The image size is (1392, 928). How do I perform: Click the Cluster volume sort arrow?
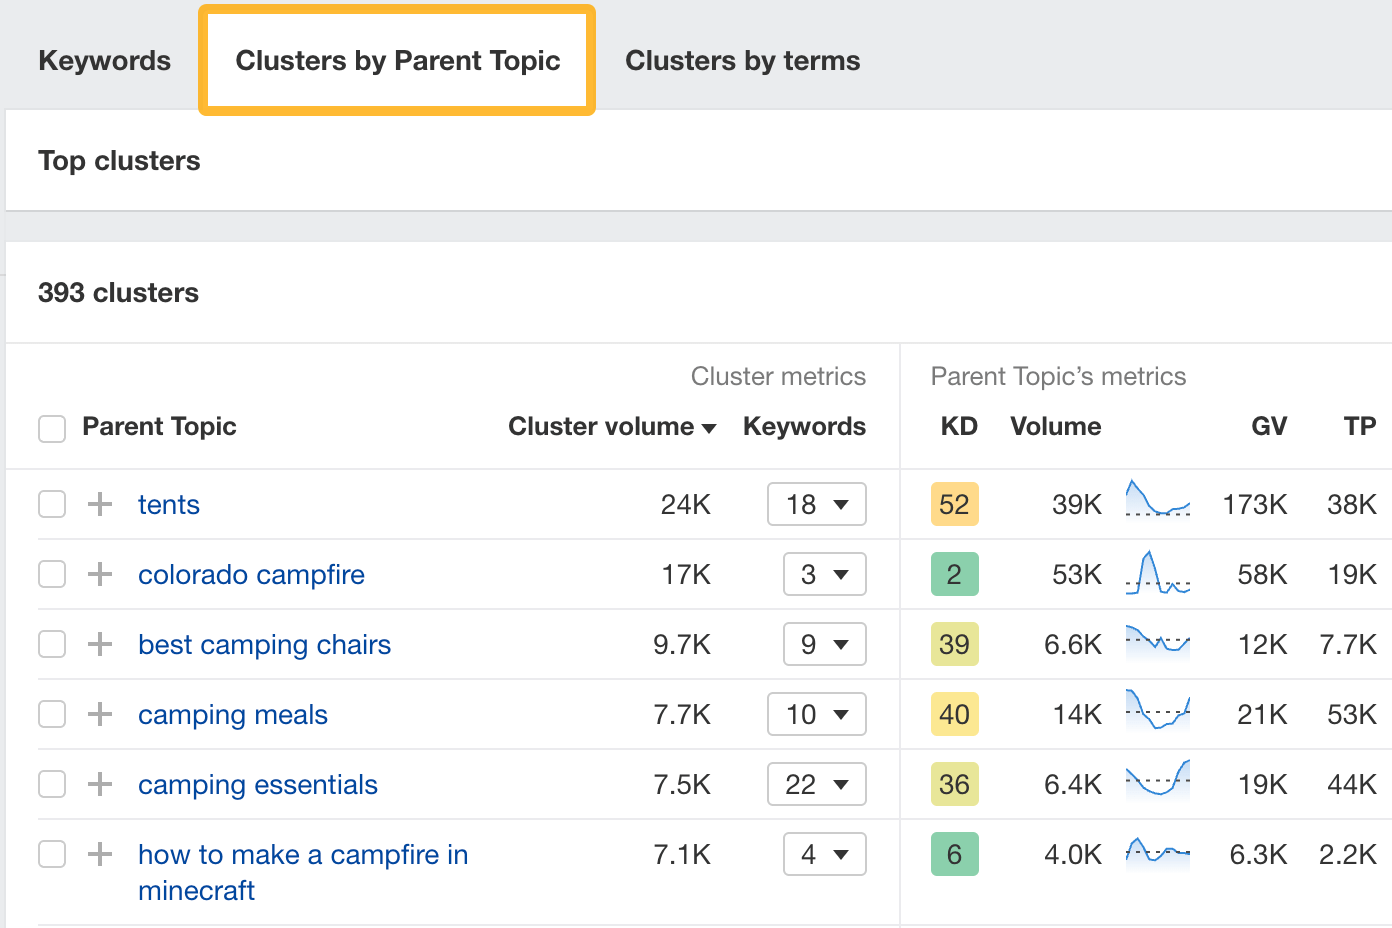[710, 427]
